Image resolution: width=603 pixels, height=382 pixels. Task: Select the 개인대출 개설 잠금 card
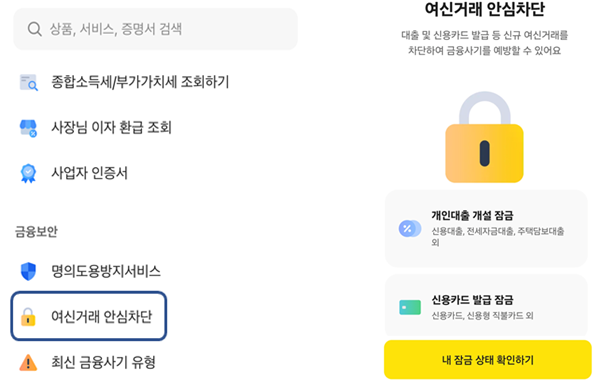(x=486, y=229)
